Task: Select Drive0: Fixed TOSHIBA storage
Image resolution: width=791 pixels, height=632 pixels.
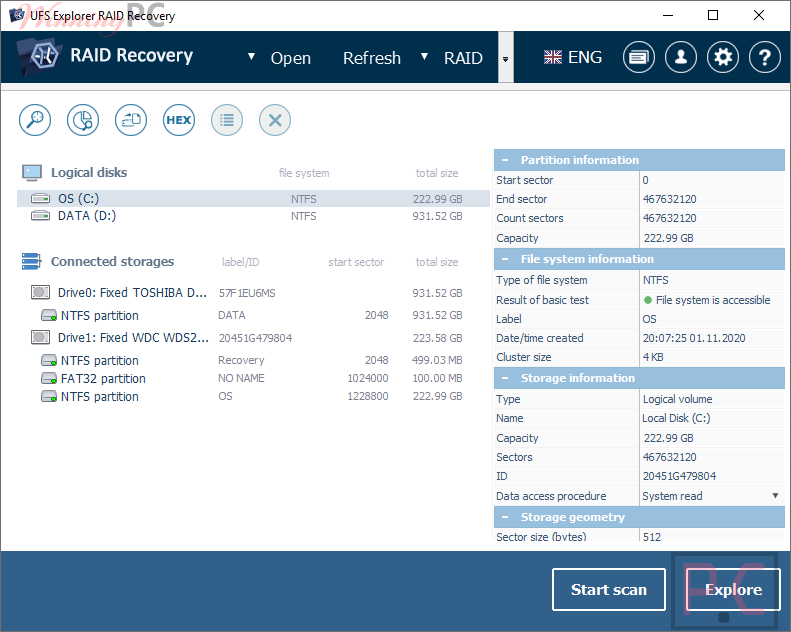Action: [x=253, y=293]
